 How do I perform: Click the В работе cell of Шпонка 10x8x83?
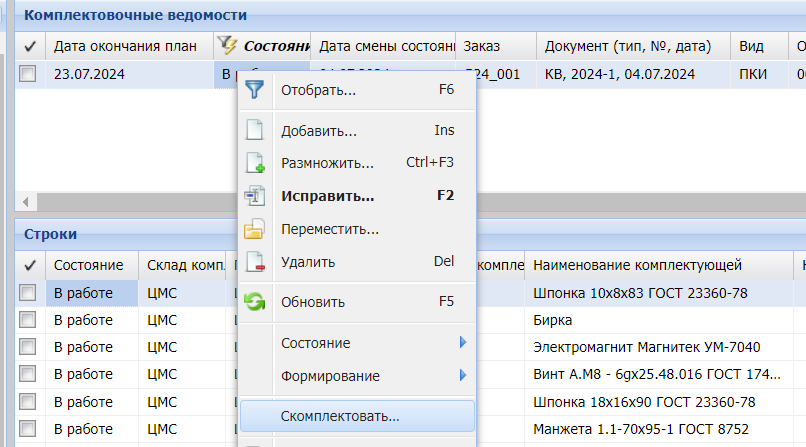point(91,293)
